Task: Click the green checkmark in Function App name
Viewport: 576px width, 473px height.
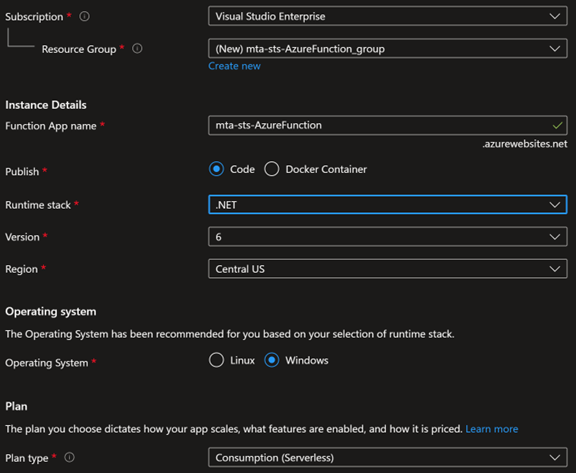Action: (x=557, y=125)
